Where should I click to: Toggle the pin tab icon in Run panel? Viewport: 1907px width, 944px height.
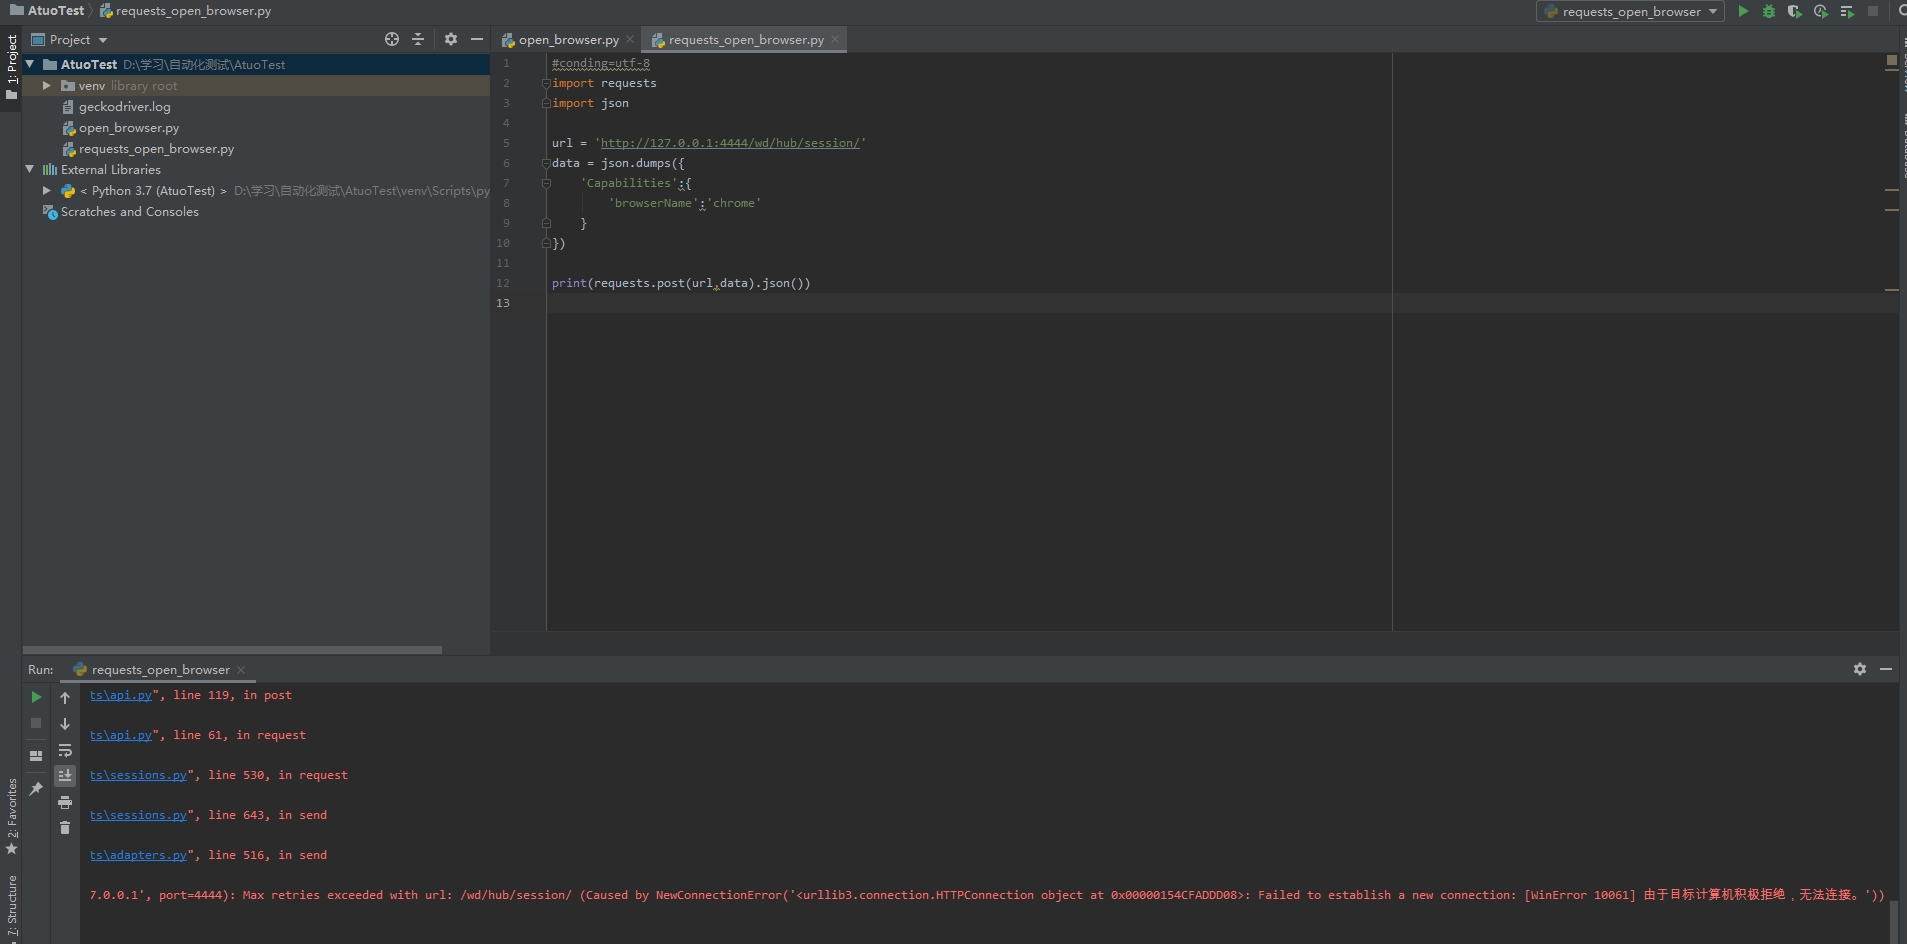pos(36,789)
